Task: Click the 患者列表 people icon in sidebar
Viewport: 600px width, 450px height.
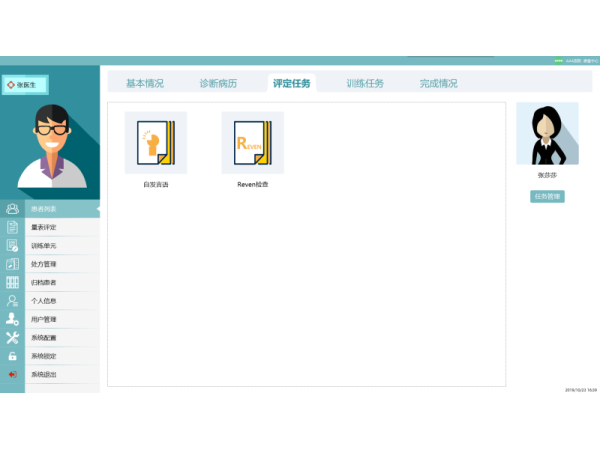Action: [12, 209]
